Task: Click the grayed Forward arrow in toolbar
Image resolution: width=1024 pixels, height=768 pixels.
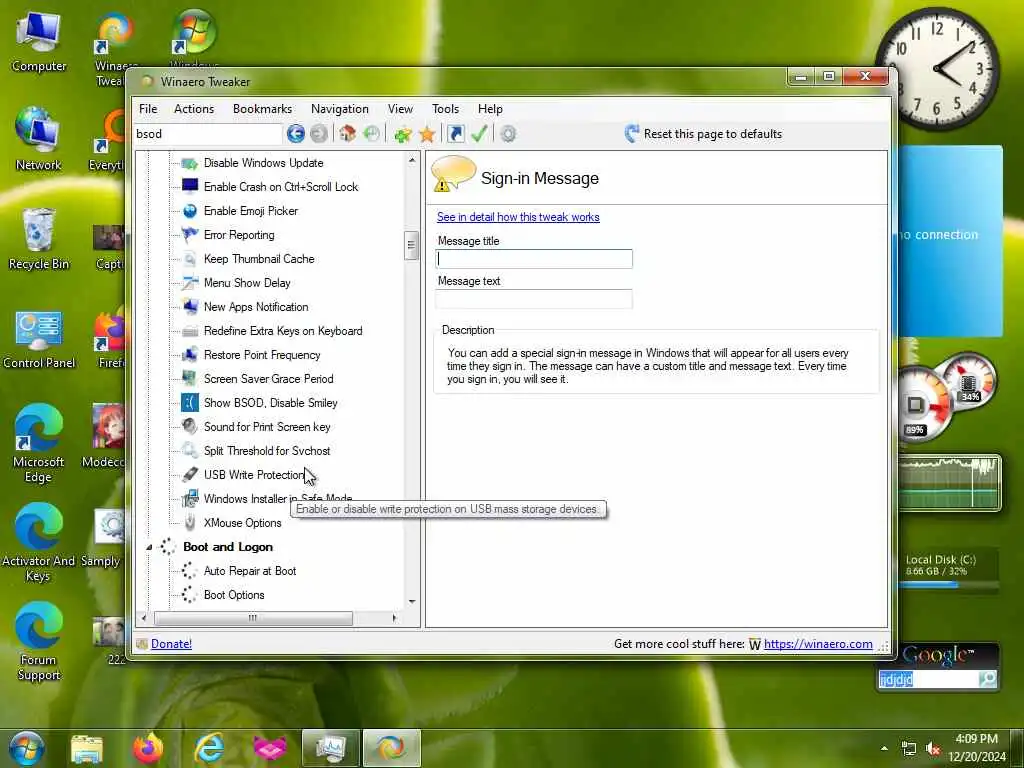Action: 319,134
